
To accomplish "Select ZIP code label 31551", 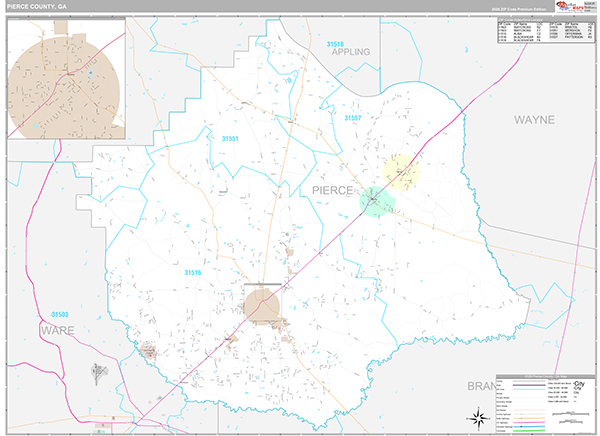I will click(x=230, y=139).
